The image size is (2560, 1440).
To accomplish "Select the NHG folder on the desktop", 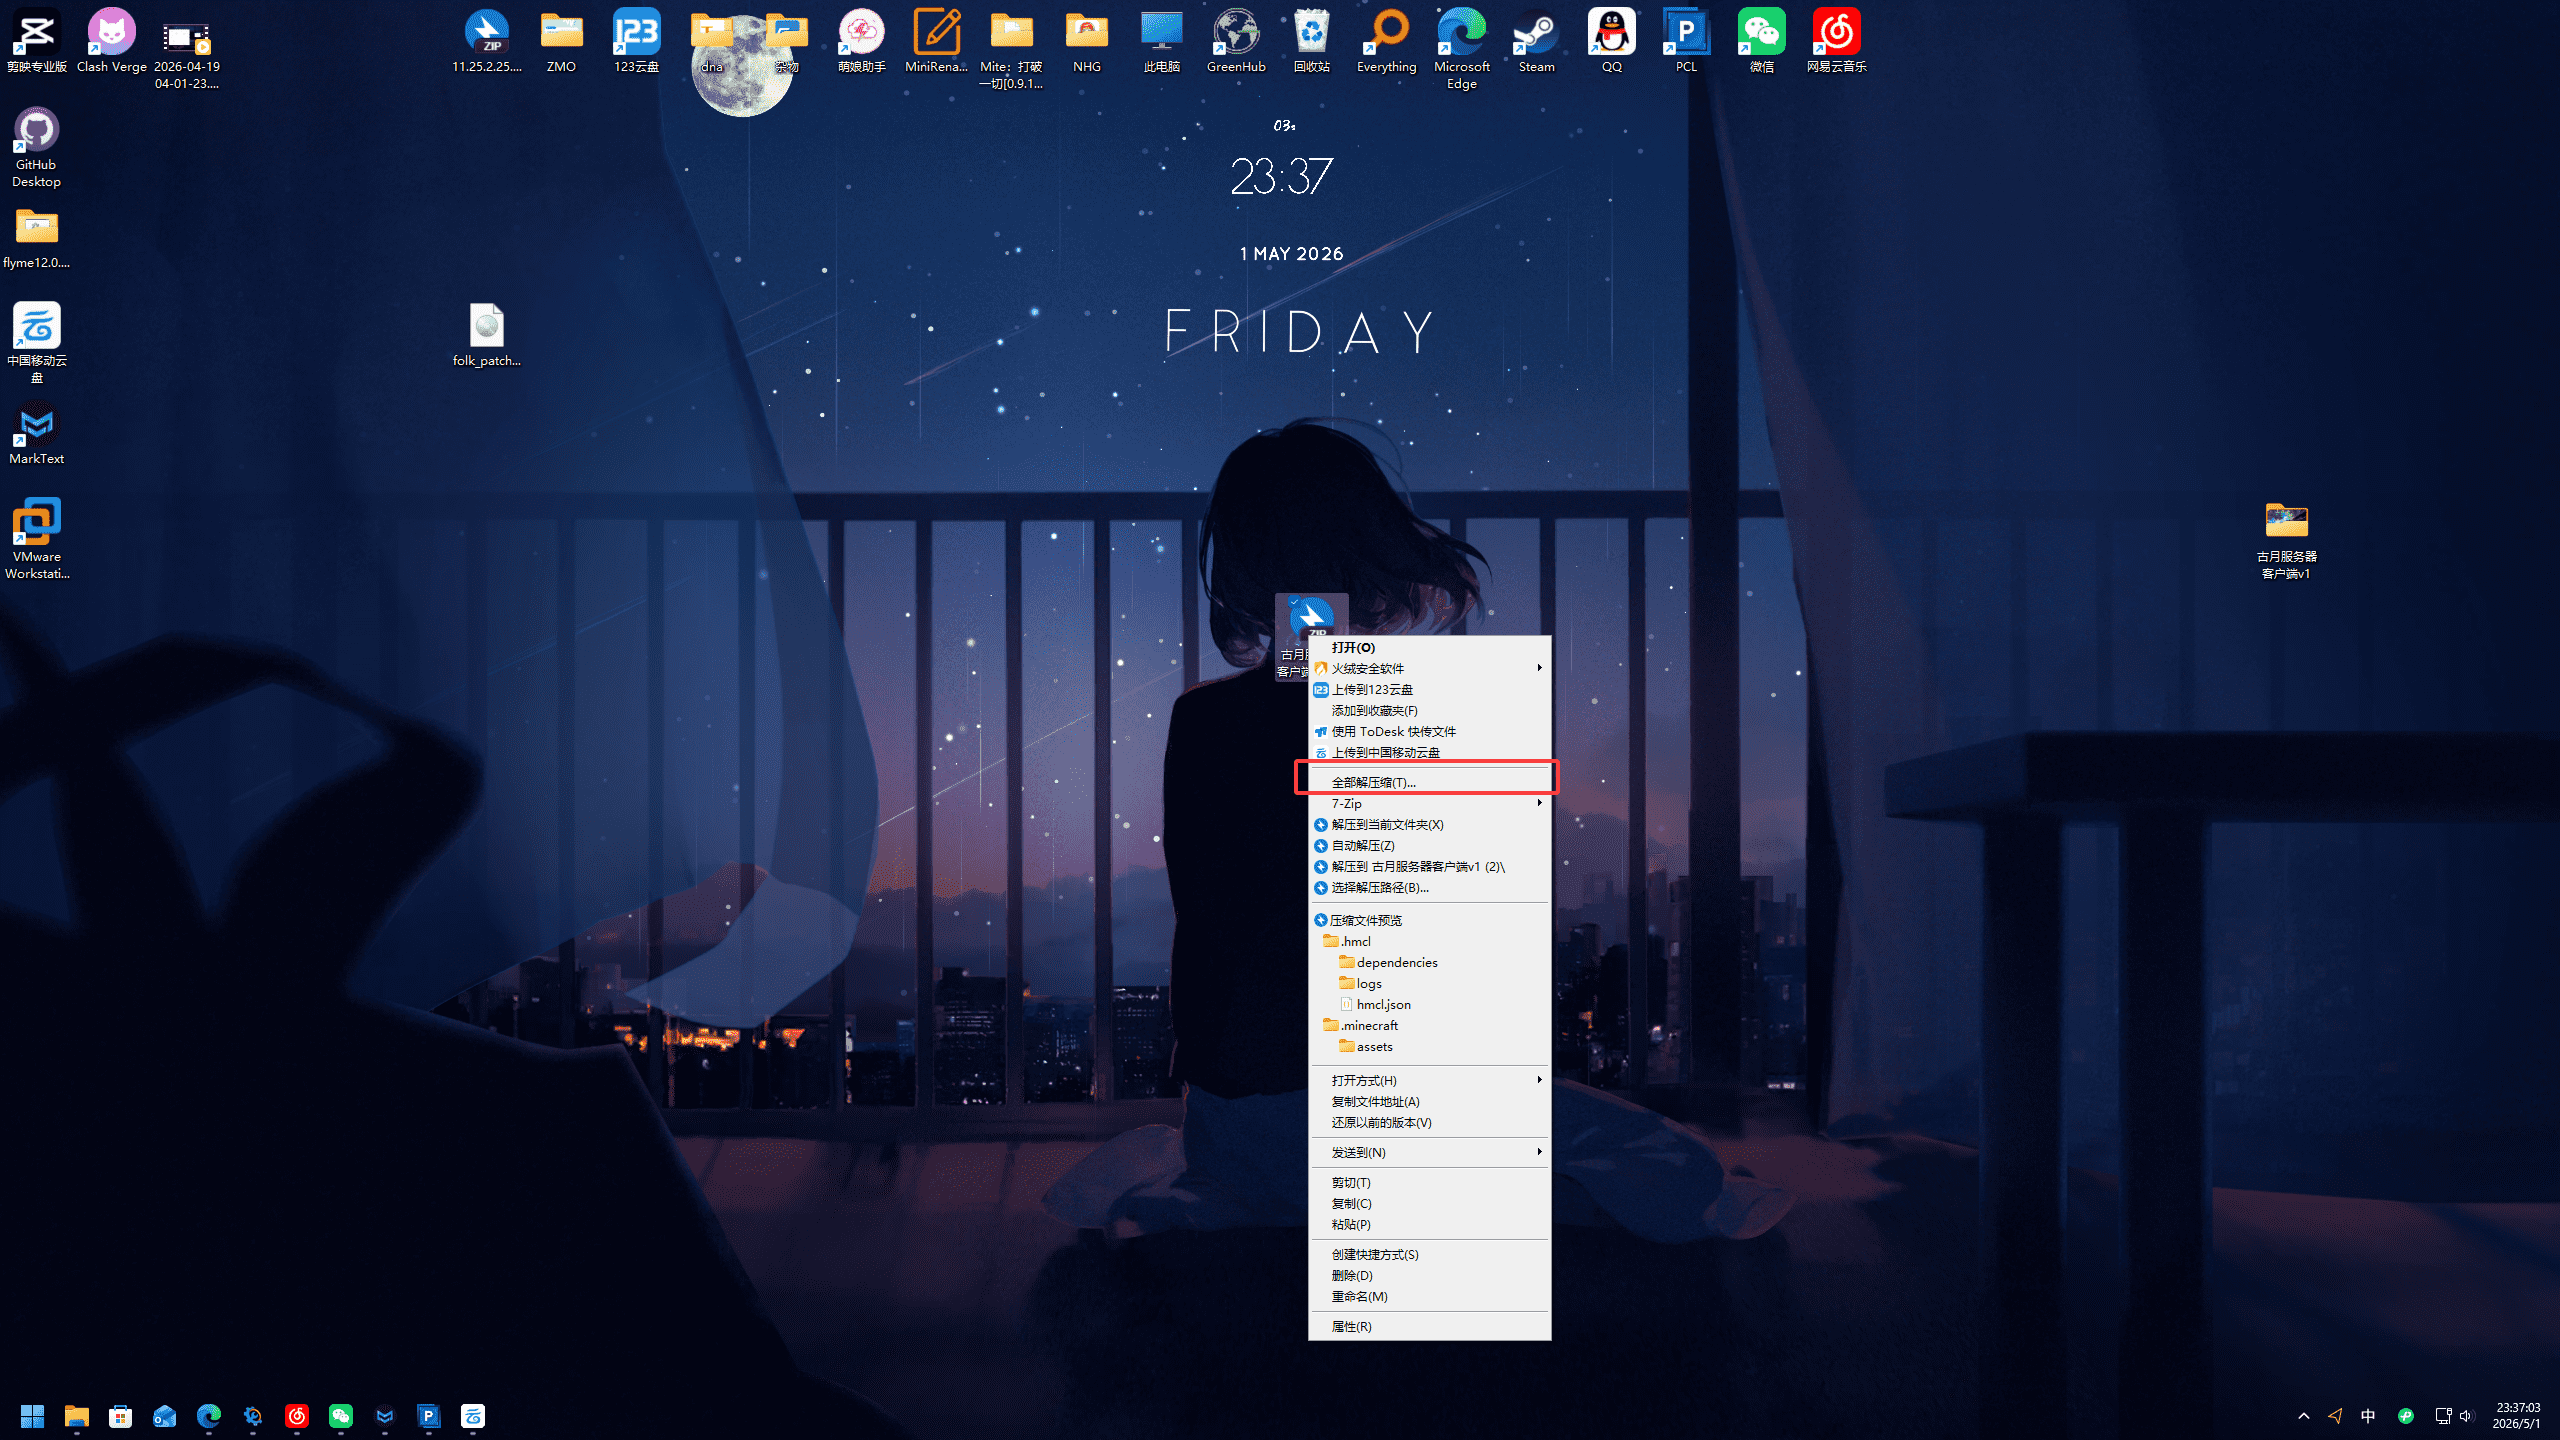I will point(1087,41).
